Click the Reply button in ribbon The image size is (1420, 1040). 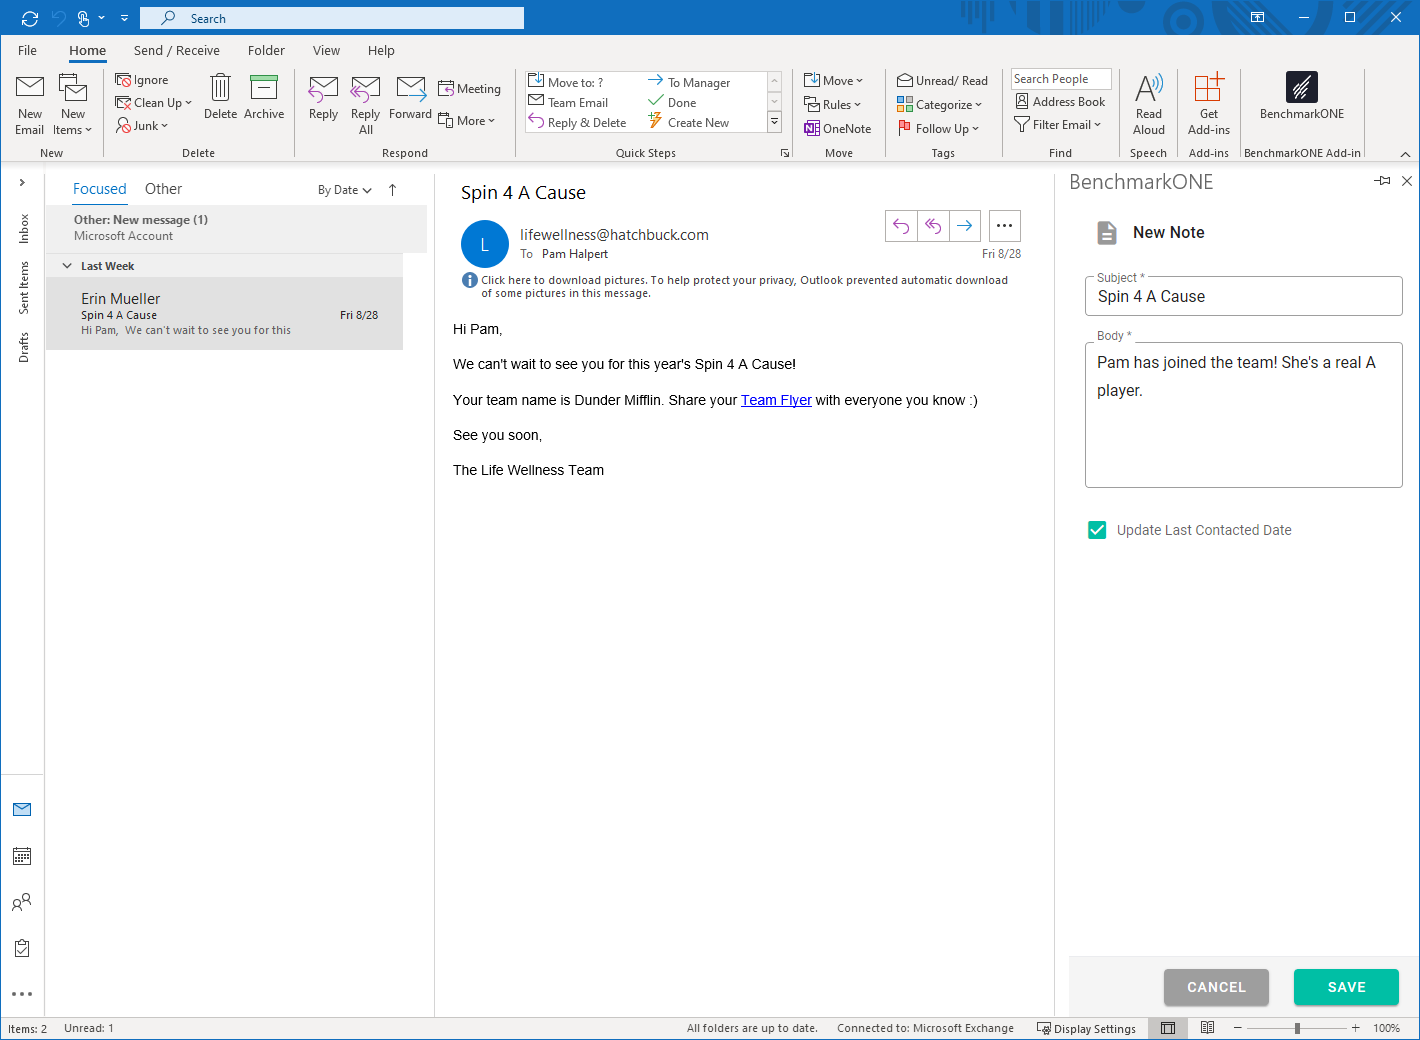tap(323, 97)
